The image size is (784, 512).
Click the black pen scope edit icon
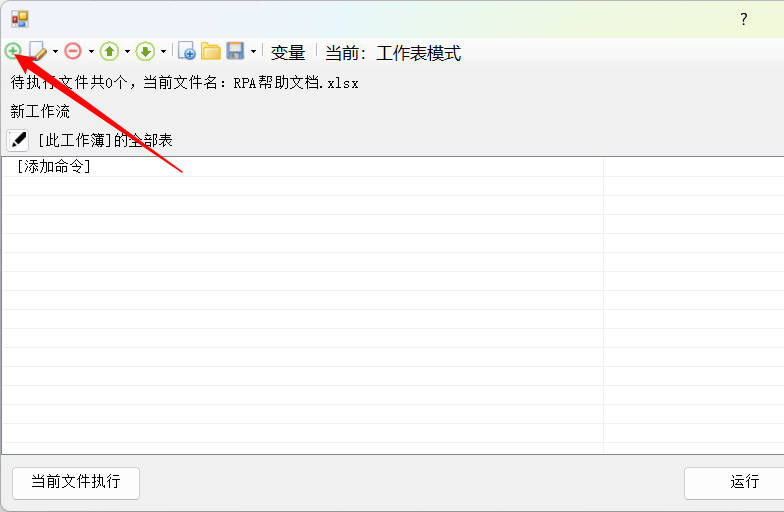point(18,140)
